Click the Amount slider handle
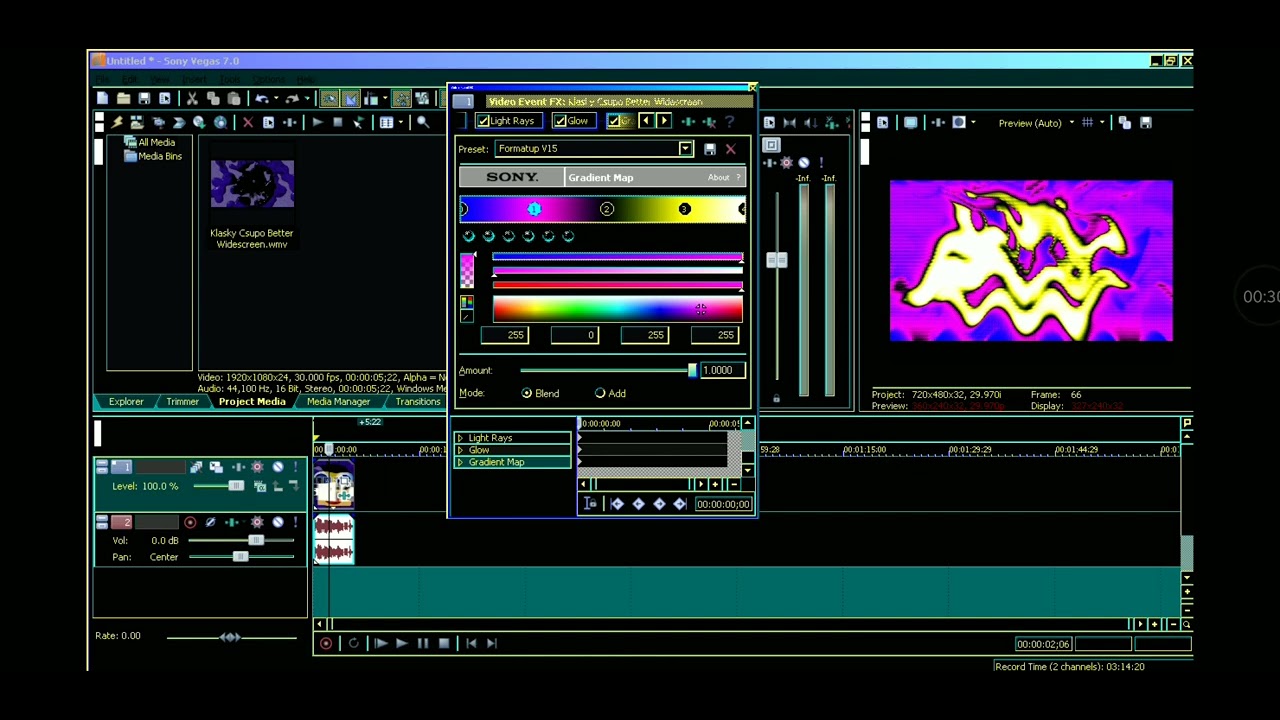Viewport: 1280px width, 720px height. 692,370
